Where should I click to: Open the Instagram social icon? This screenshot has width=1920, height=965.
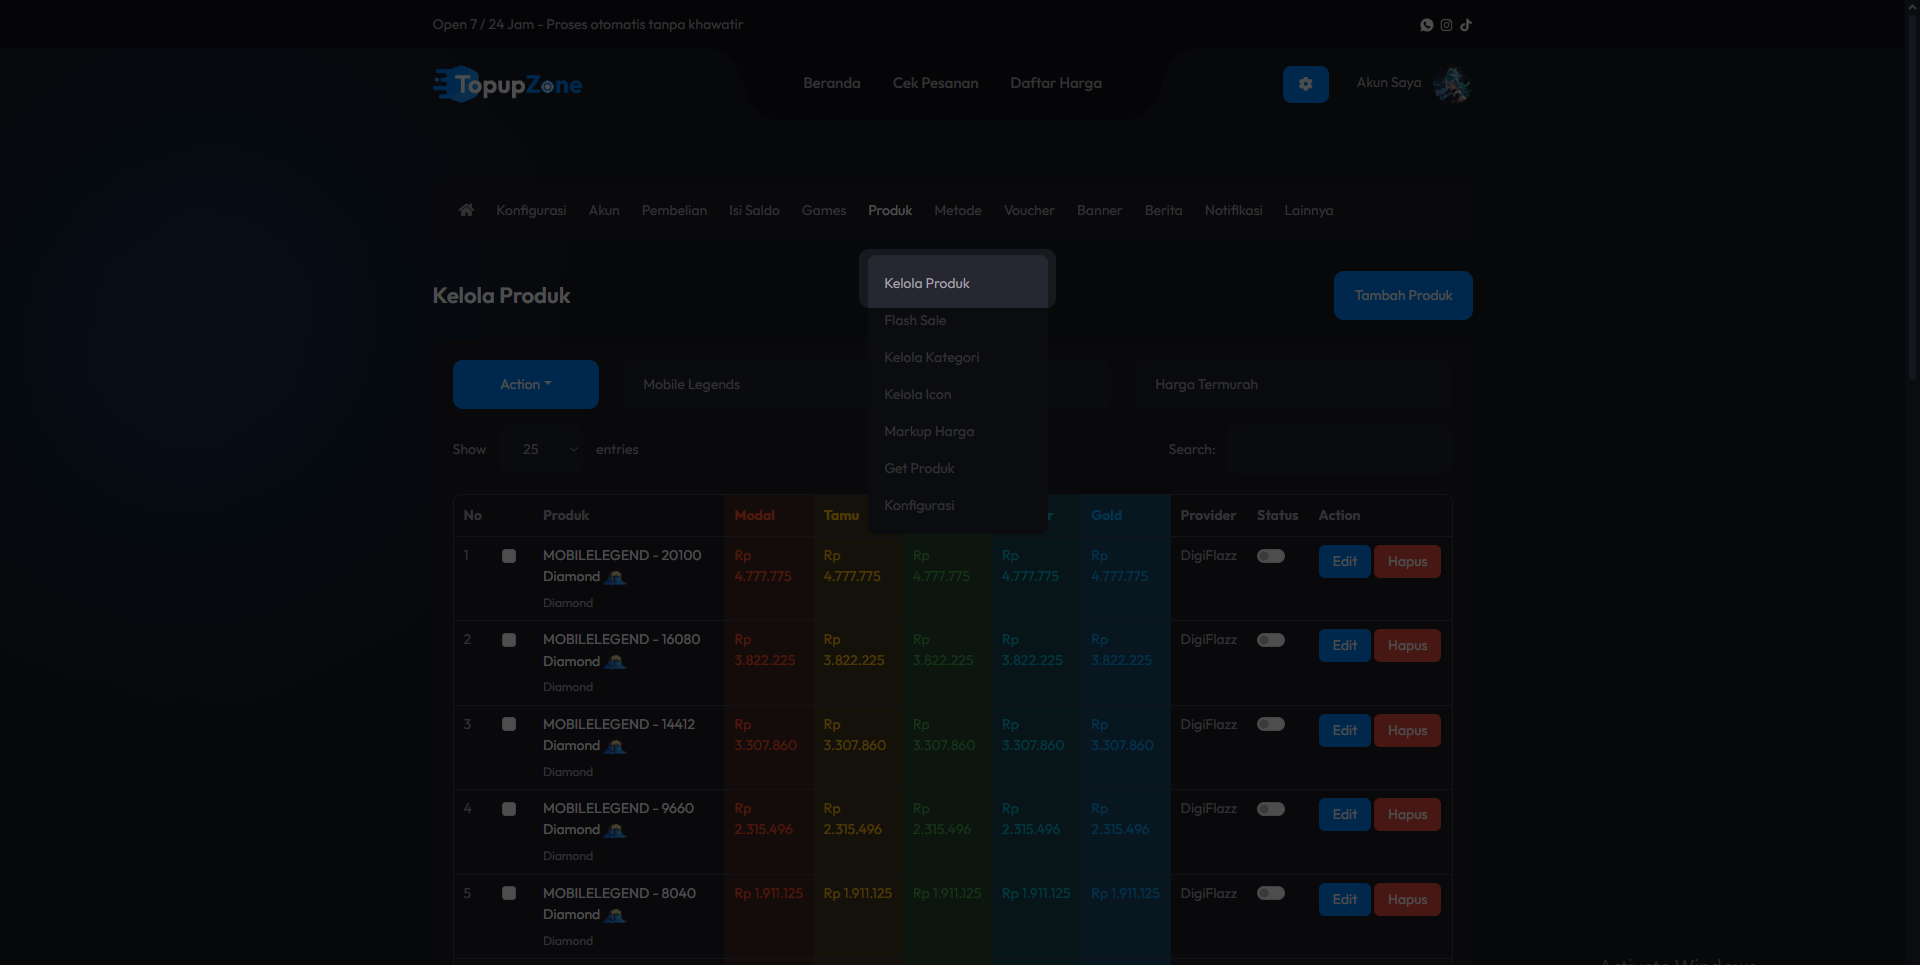click(x=1446, y=25)
